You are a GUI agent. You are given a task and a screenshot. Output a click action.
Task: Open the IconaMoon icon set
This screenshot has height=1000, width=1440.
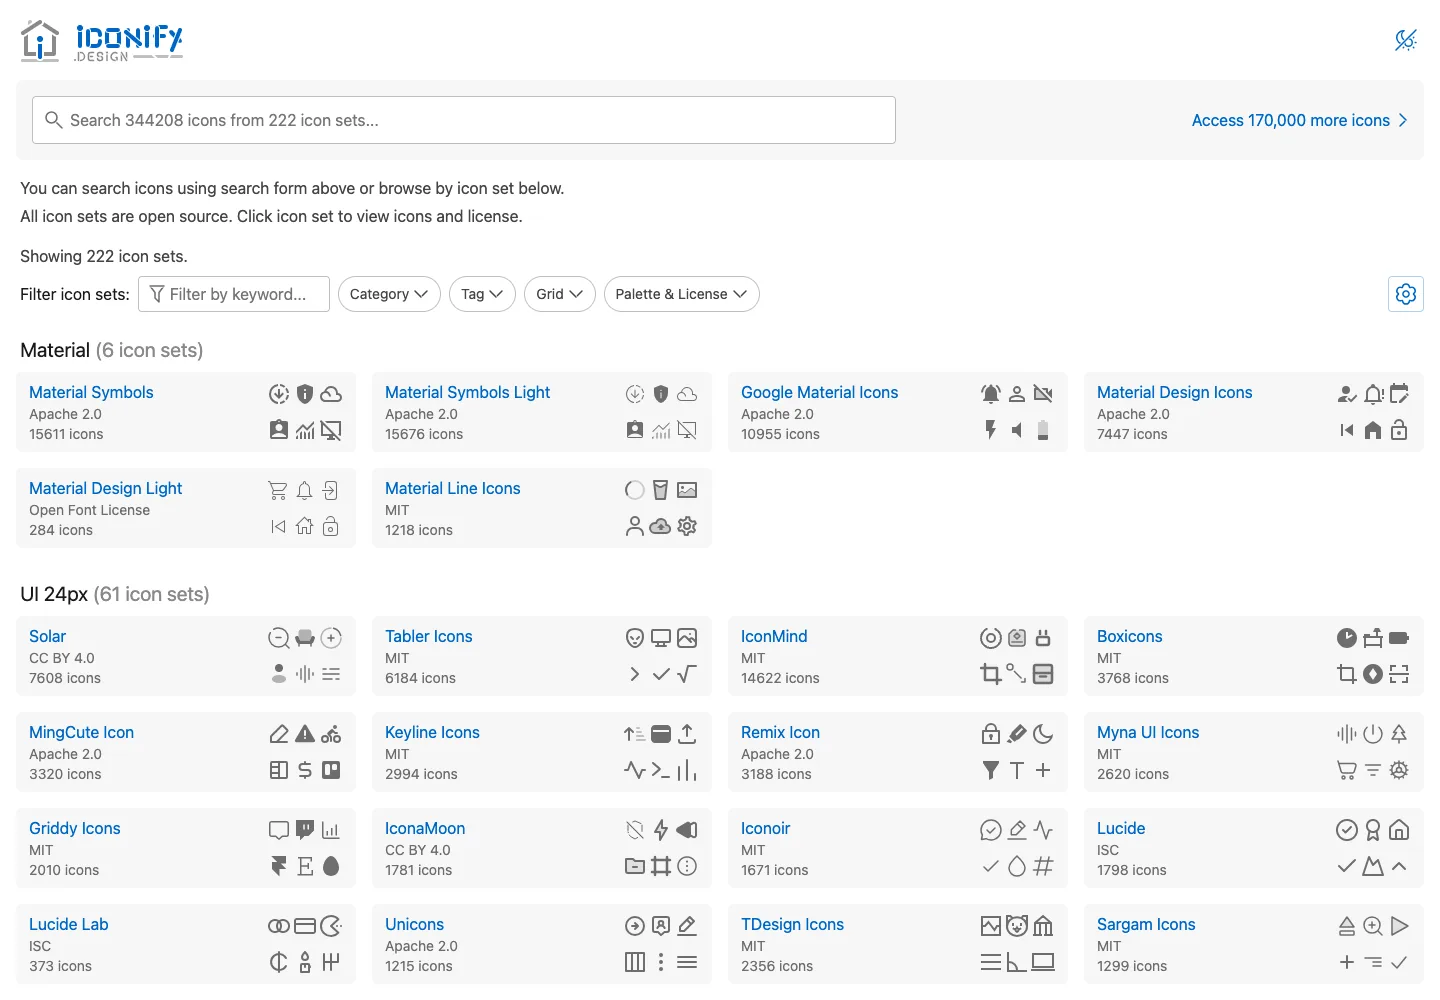[425, 828]
